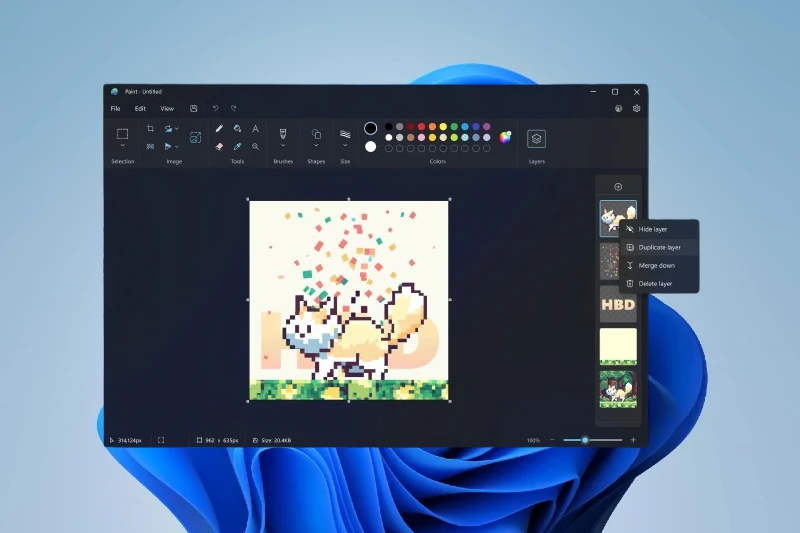
Task: Expand the Selection dropdown arrow
Action: coord(122,146)
